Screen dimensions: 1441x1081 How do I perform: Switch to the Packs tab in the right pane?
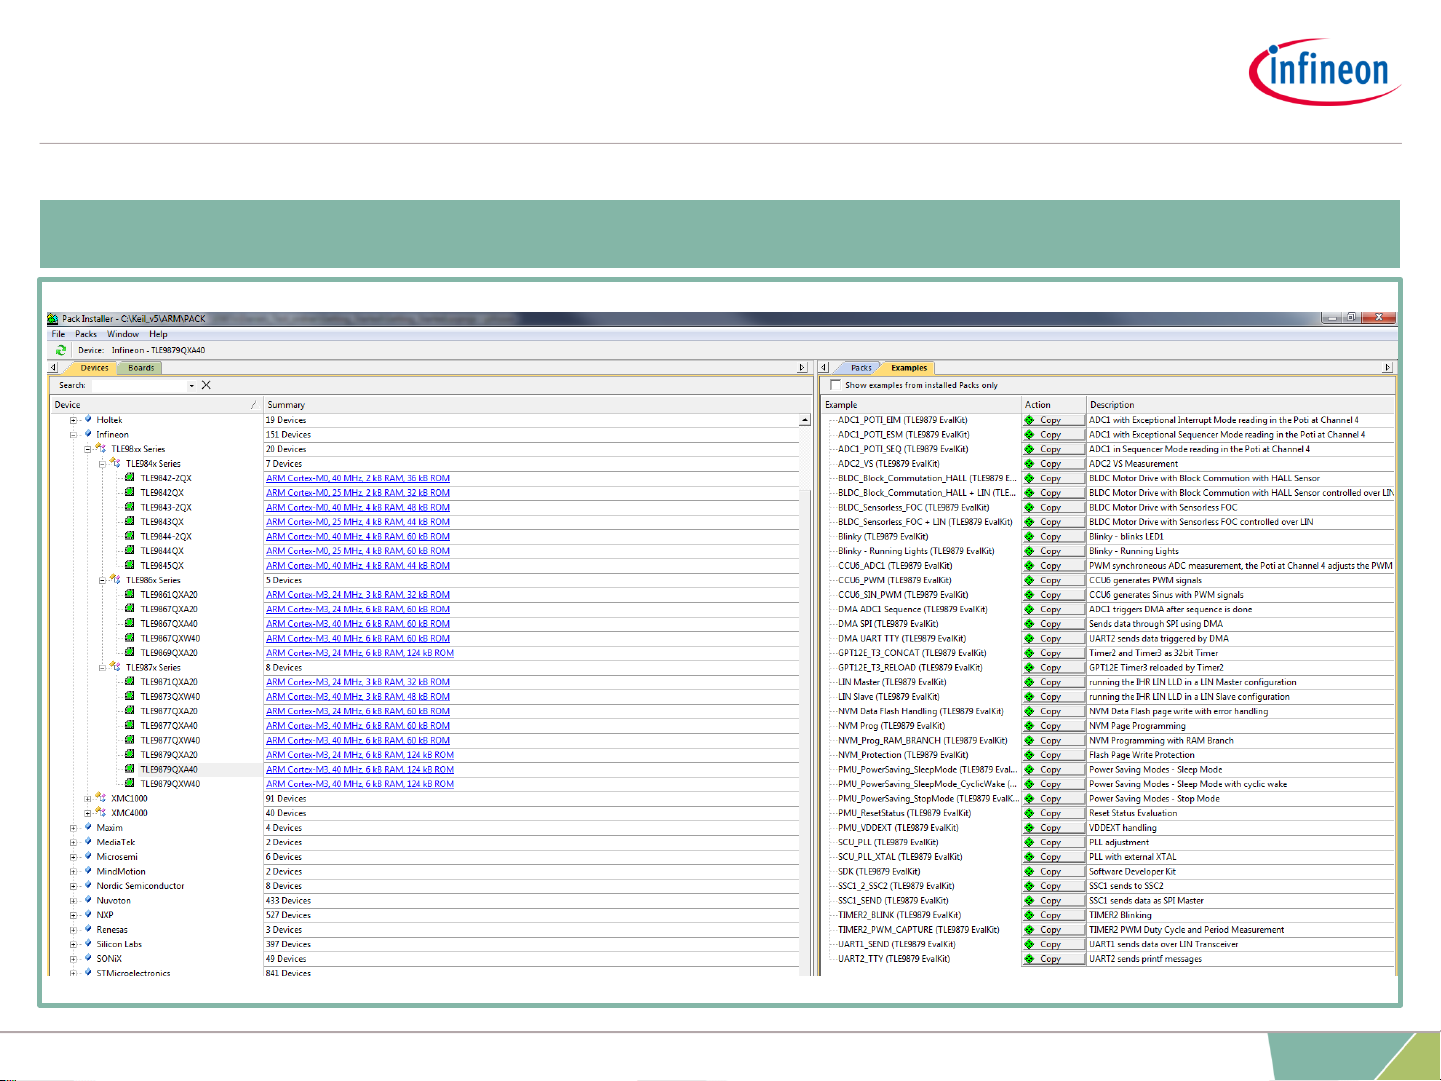pos(861,368)
